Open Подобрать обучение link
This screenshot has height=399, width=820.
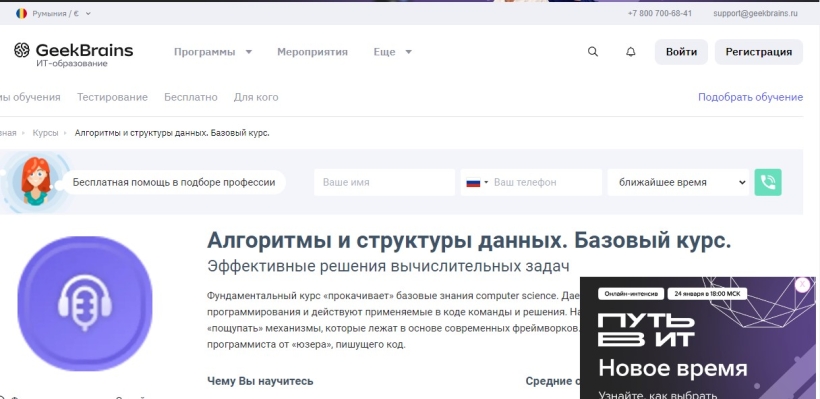[750, 97]
